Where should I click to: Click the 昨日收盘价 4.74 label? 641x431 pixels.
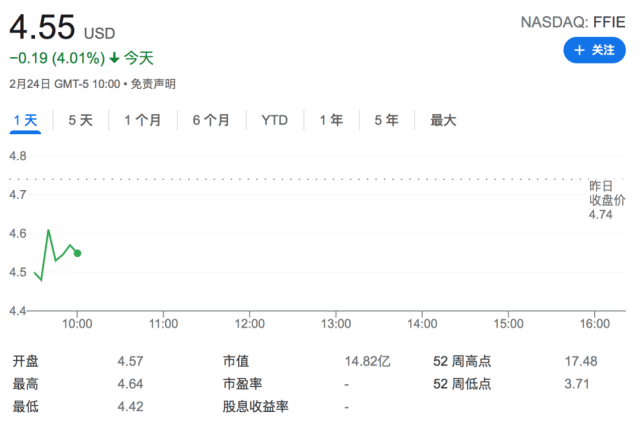607,200
